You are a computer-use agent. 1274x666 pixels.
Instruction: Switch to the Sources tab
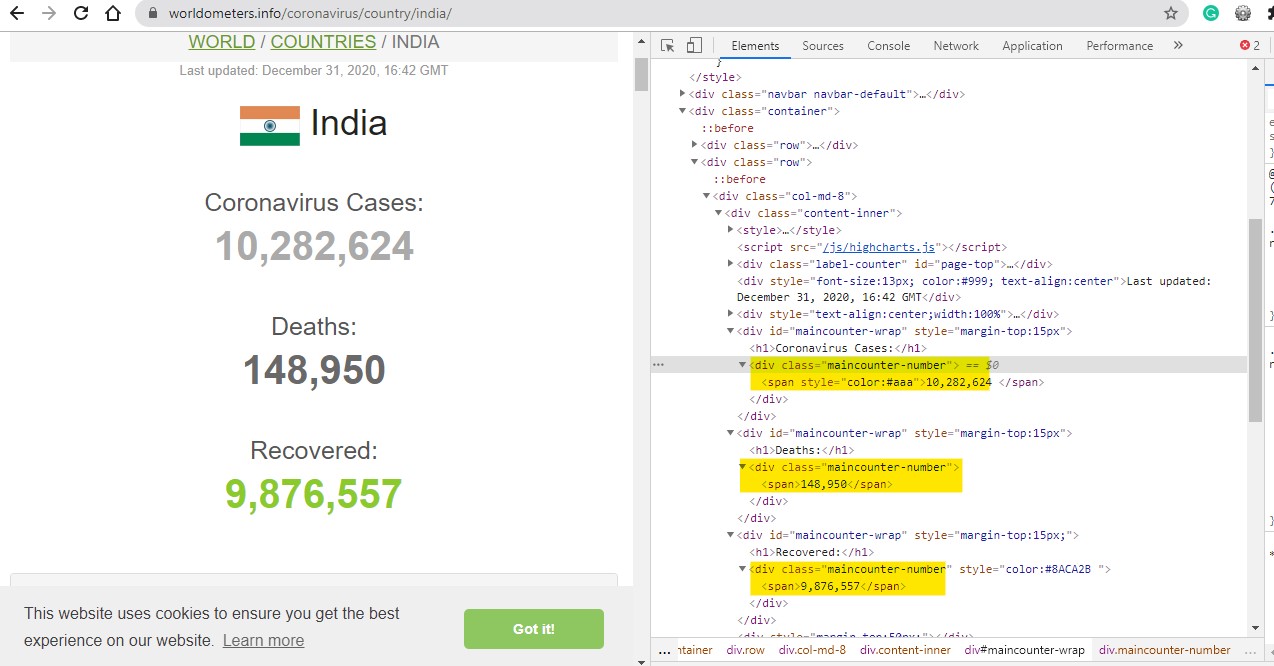[x=822, y=46]
